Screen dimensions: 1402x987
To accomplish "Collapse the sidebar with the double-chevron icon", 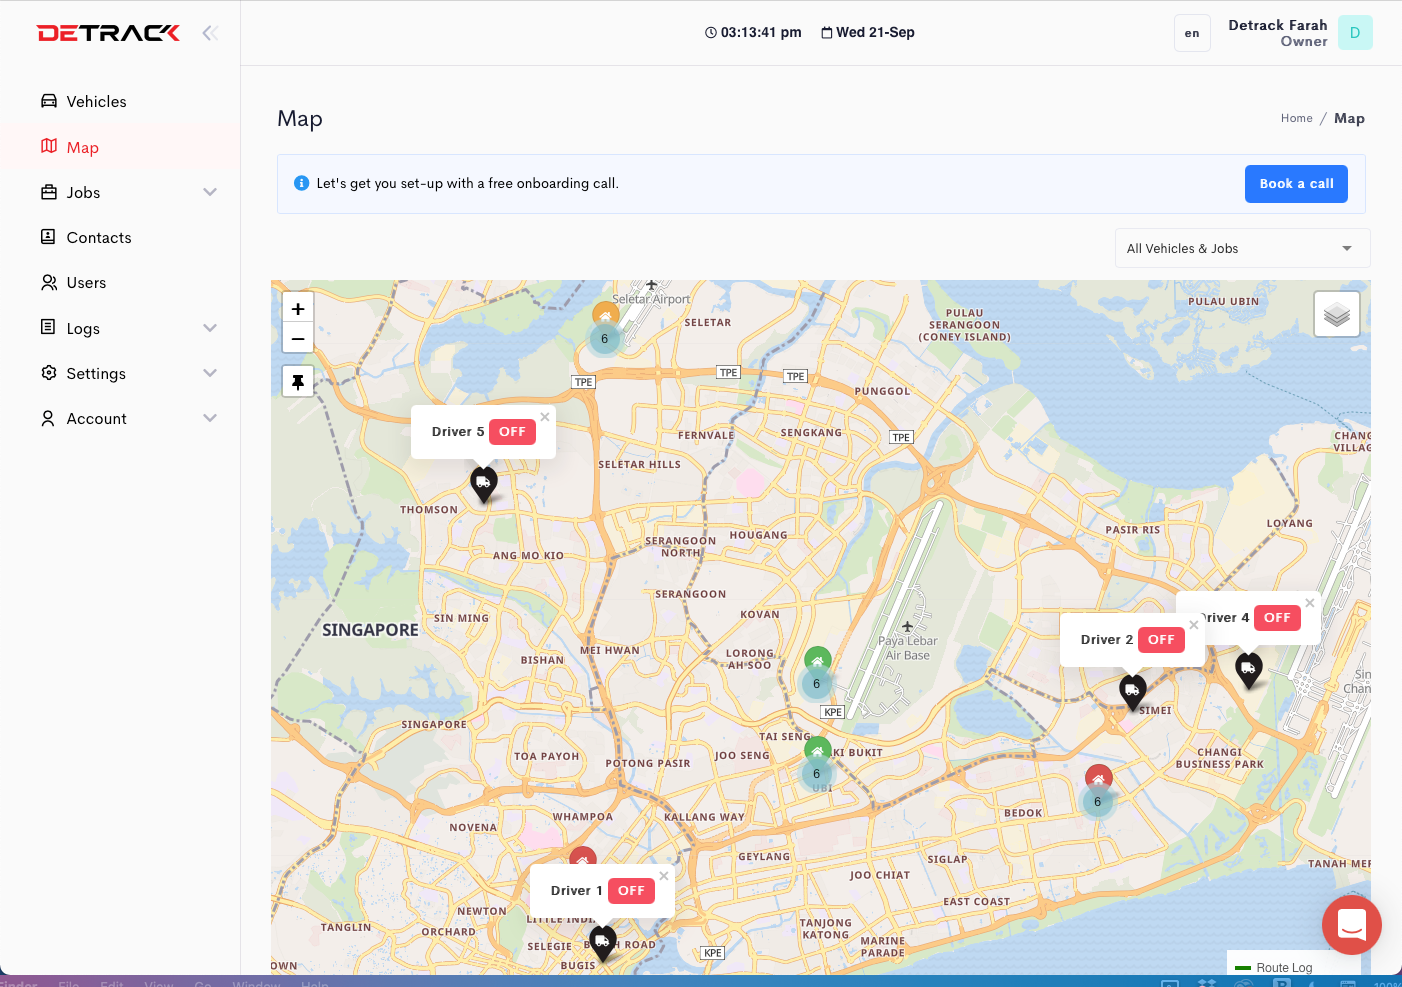I will click(x=210, y=32).
